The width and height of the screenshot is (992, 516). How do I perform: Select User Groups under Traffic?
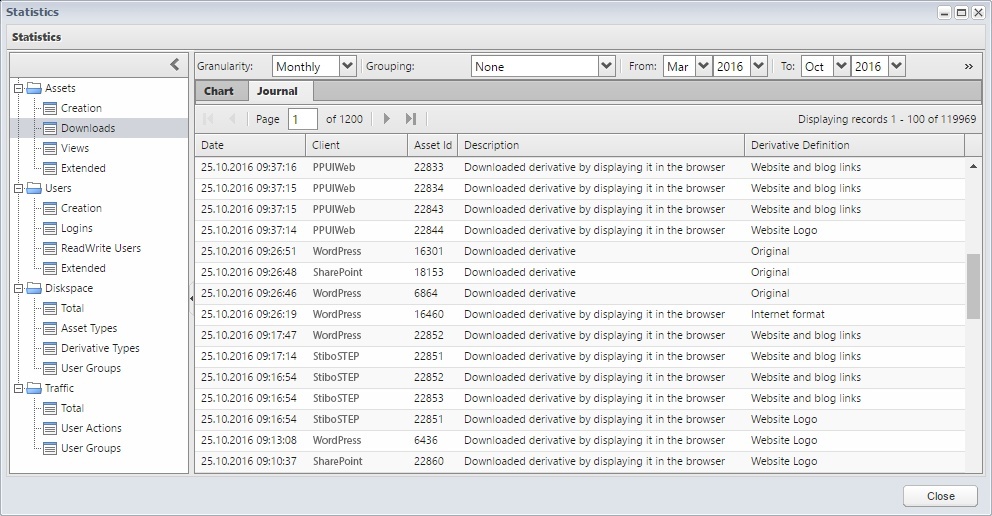pyautogui.click(x=90, y=448)
